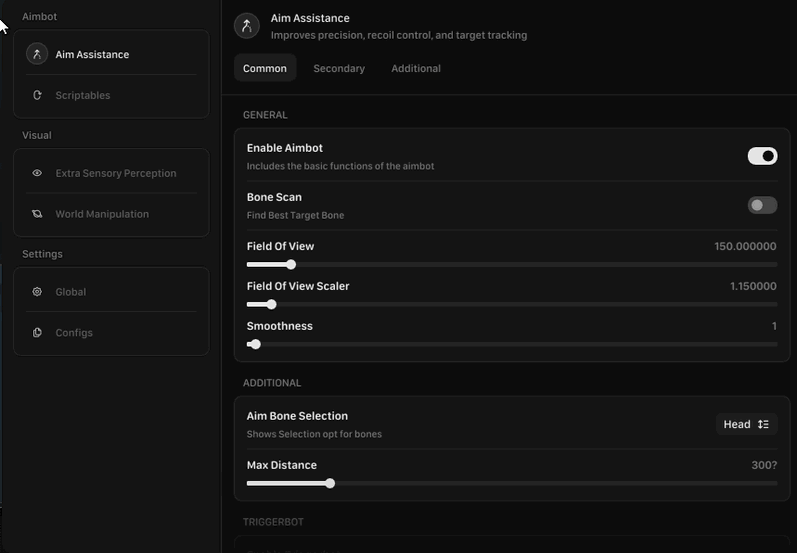Open World Manipulation via its icon
This screenshot has width=797, height=553.
[x=37, y=214]
